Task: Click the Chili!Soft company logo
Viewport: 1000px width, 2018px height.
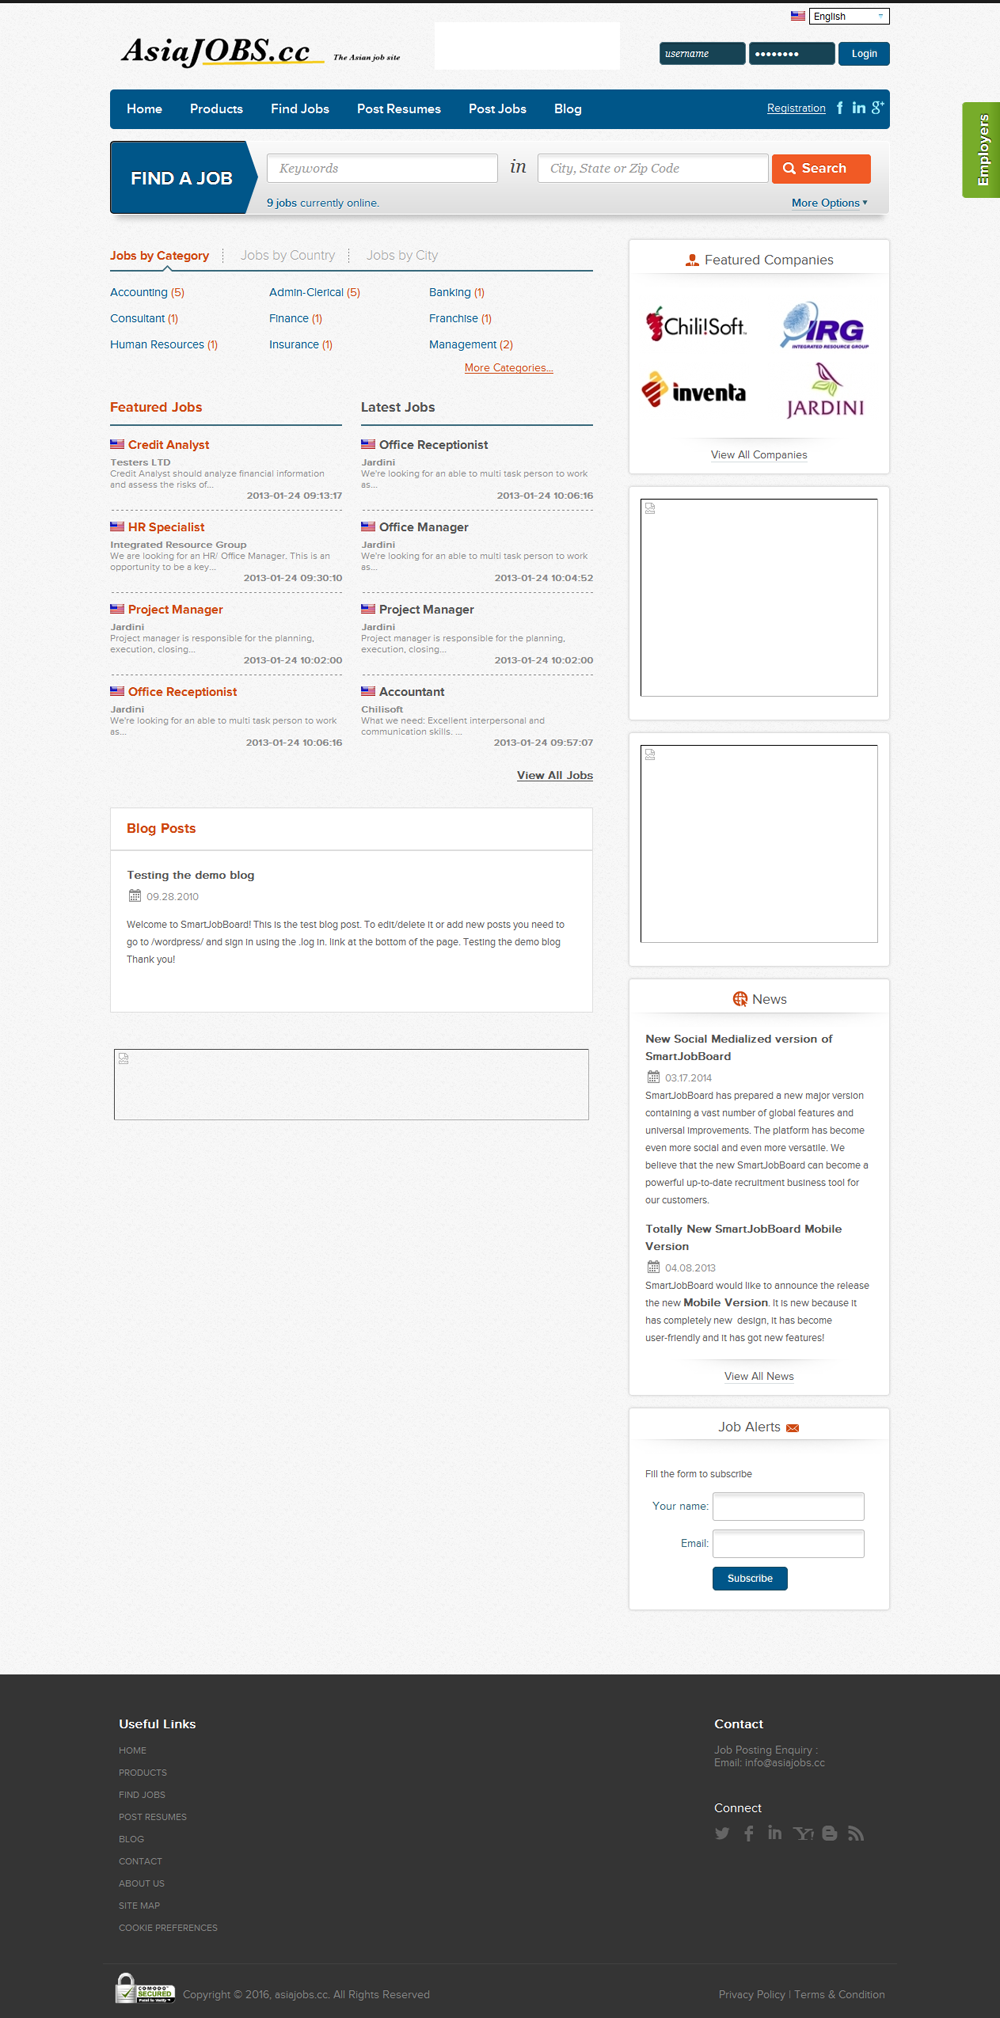Action: pos(695,325)
